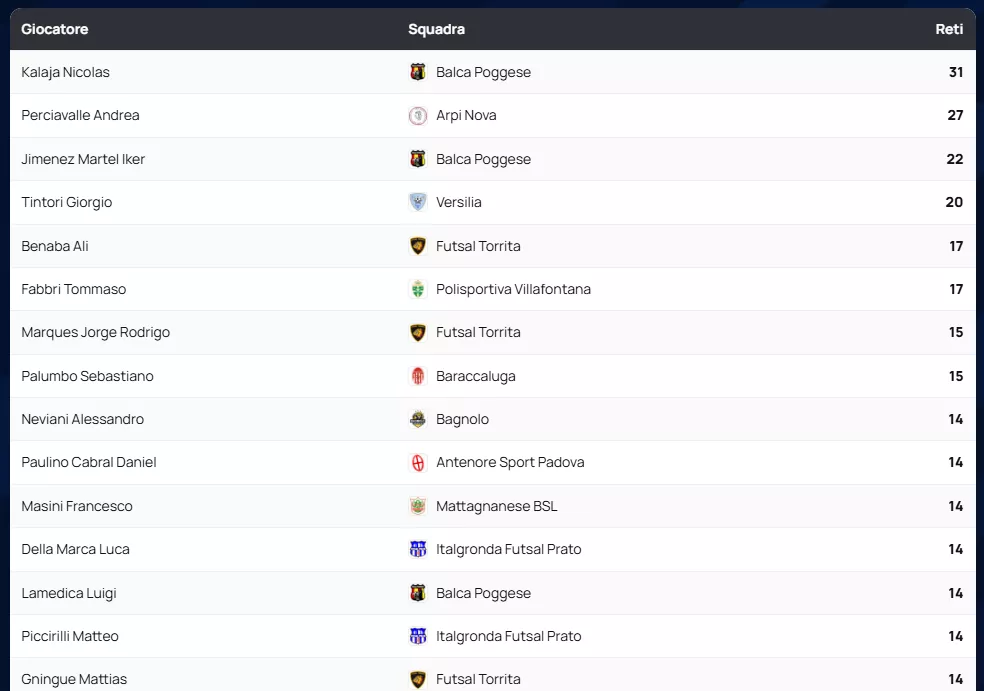This screenshot has width=984, height=691.
Task: Sort table by Reti column header
Action: [x=949, y=29]
